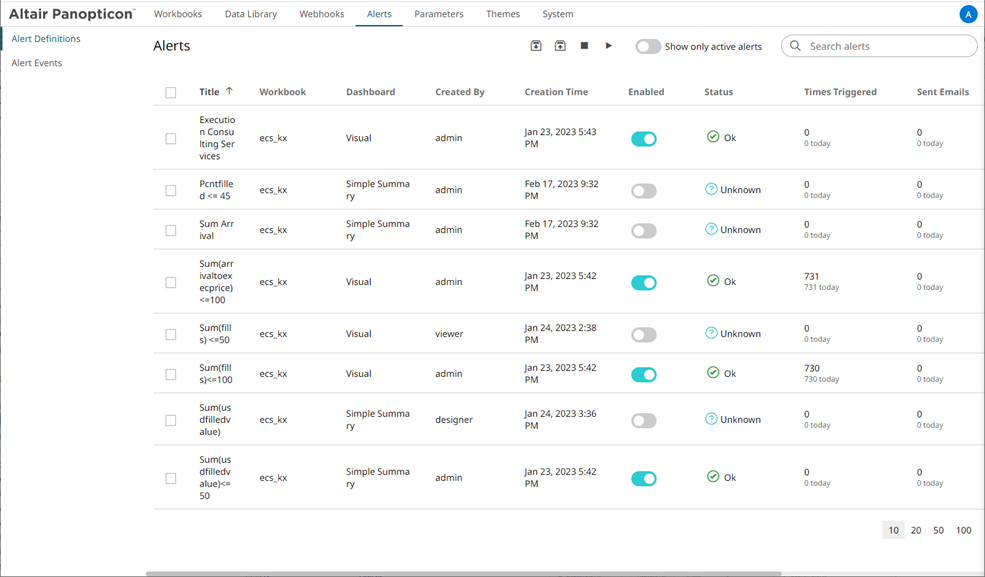
Task: Open the Workbooks tab
Action: [x=178, y=14]
